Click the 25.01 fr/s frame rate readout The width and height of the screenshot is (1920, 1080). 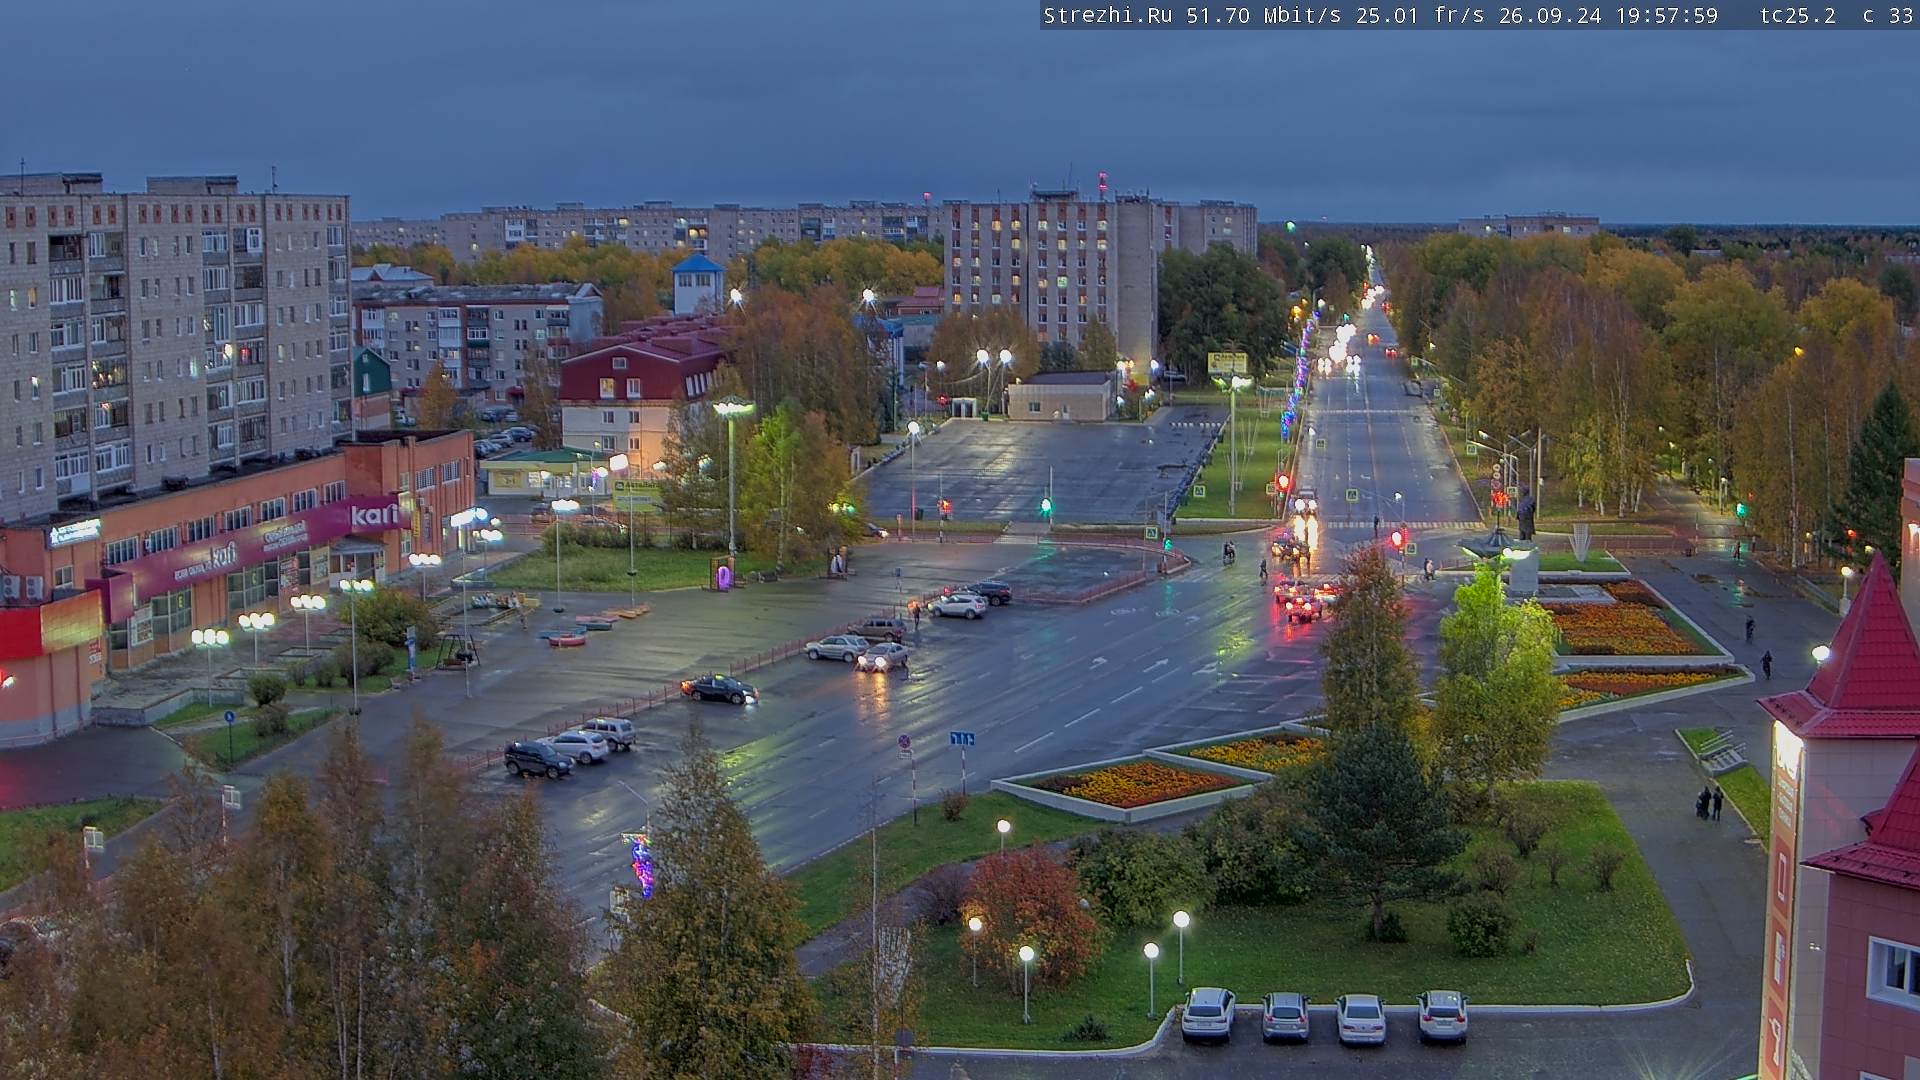click(x=1420, y=16)
